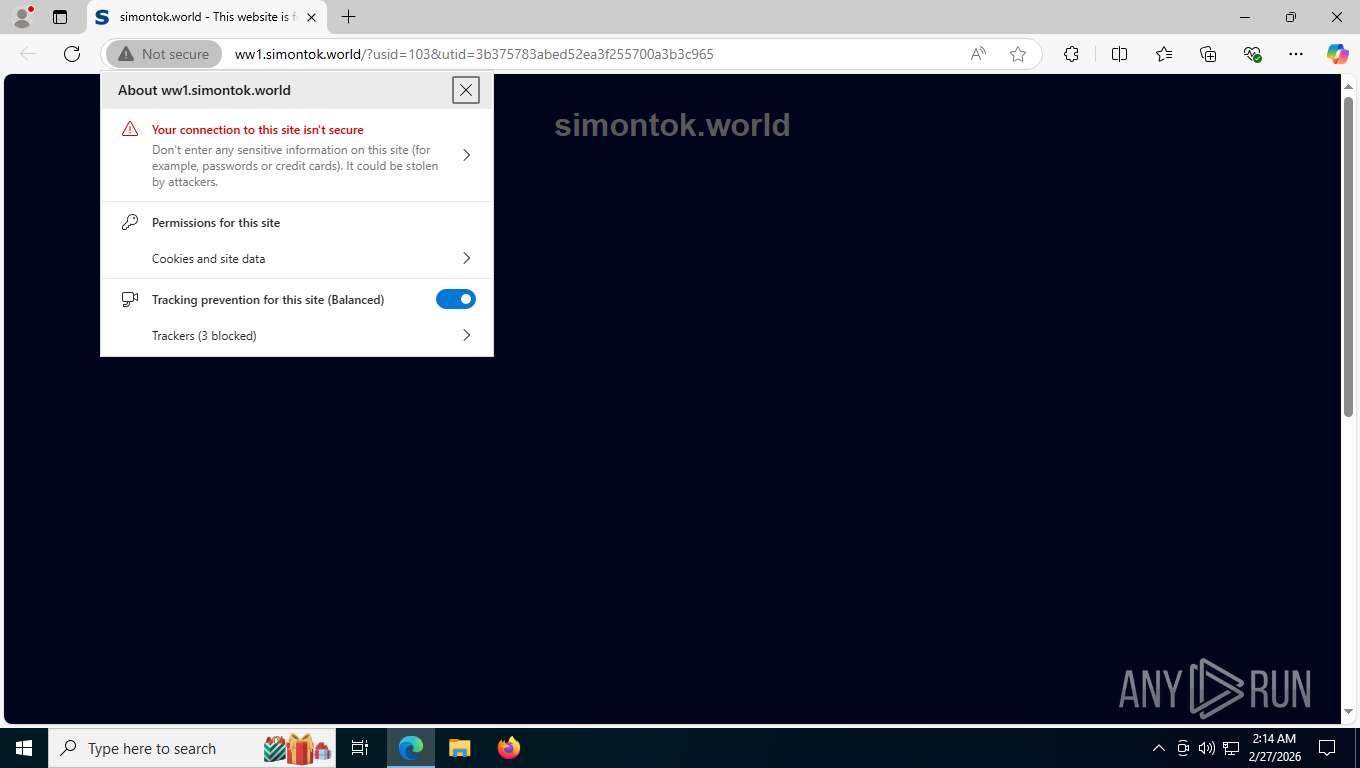Click the page vertical scrollbar thumb
1360x768 pixels.
[1348, 257]
